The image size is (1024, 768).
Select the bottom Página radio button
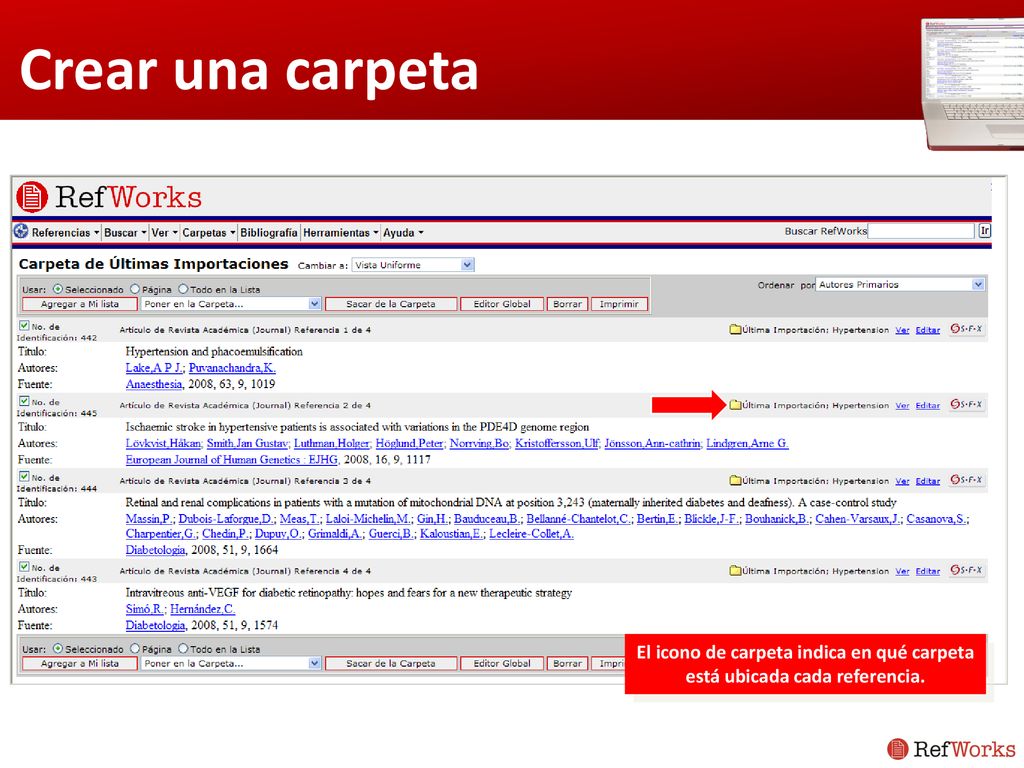135,648
